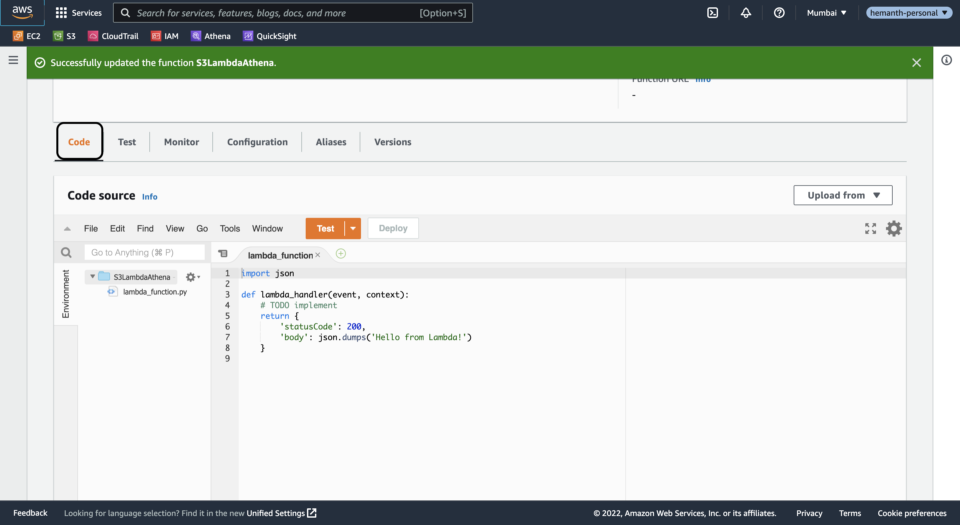The height and width of the screenshot is (525, 960).
Task: Open the help question mark menu
Action: pos(779,13)
